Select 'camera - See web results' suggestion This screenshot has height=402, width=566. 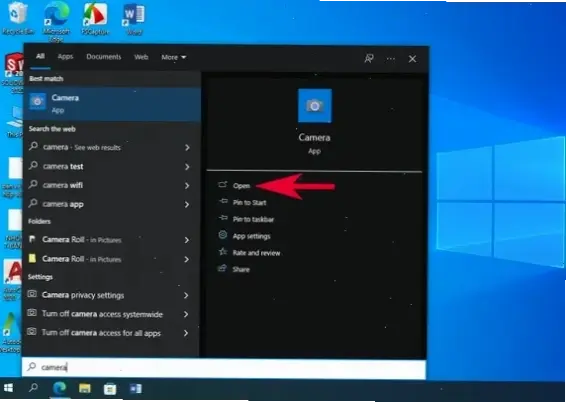112,147
